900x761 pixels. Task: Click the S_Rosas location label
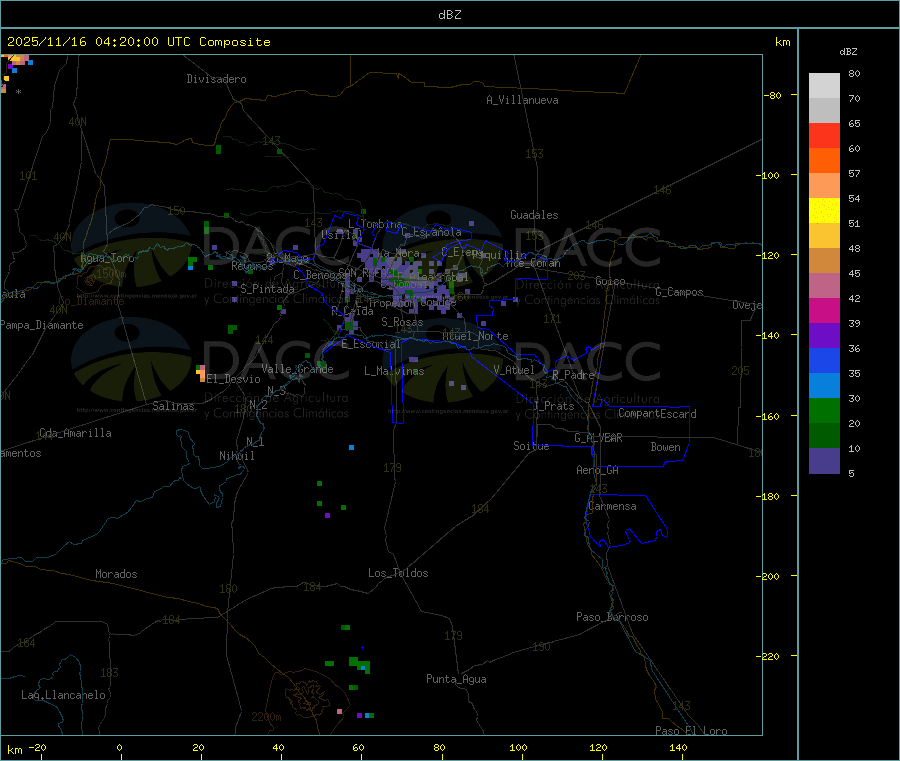(402, 322)
